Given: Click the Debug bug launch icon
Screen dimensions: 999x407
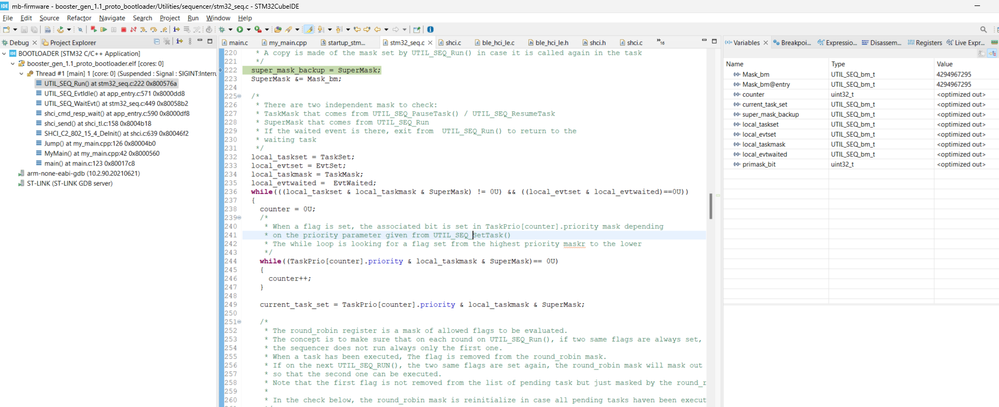Looking at the screenshot, I should [x=221, y=29].
